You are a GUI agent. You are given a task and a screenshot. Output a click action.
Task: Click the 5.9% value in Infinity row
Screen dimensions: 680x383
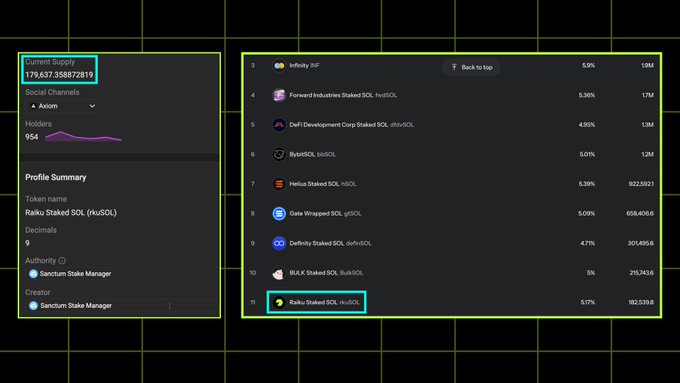588,65
